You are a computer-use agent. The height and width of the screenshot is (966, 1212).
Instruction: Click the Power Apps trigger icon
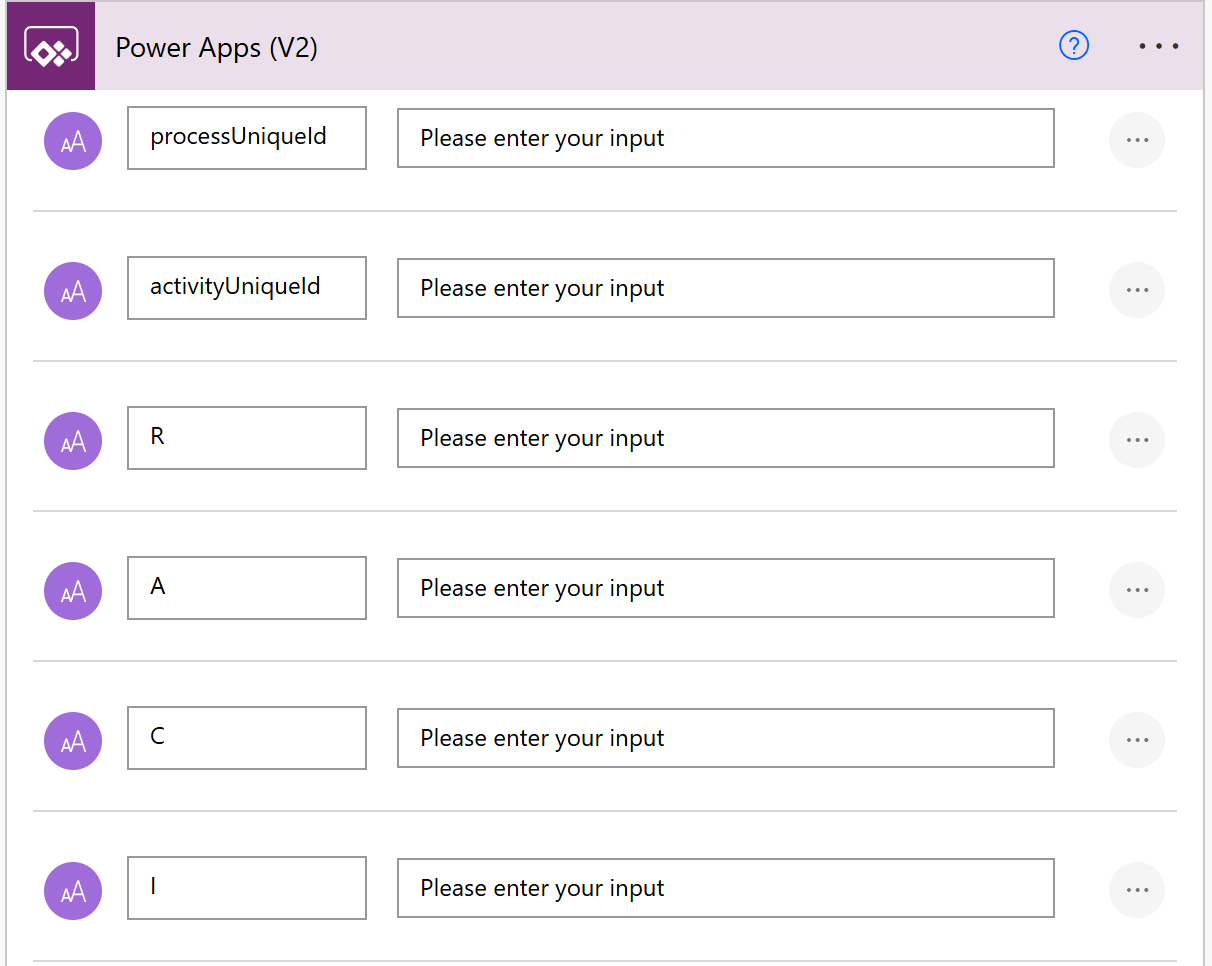pos(51,47)
